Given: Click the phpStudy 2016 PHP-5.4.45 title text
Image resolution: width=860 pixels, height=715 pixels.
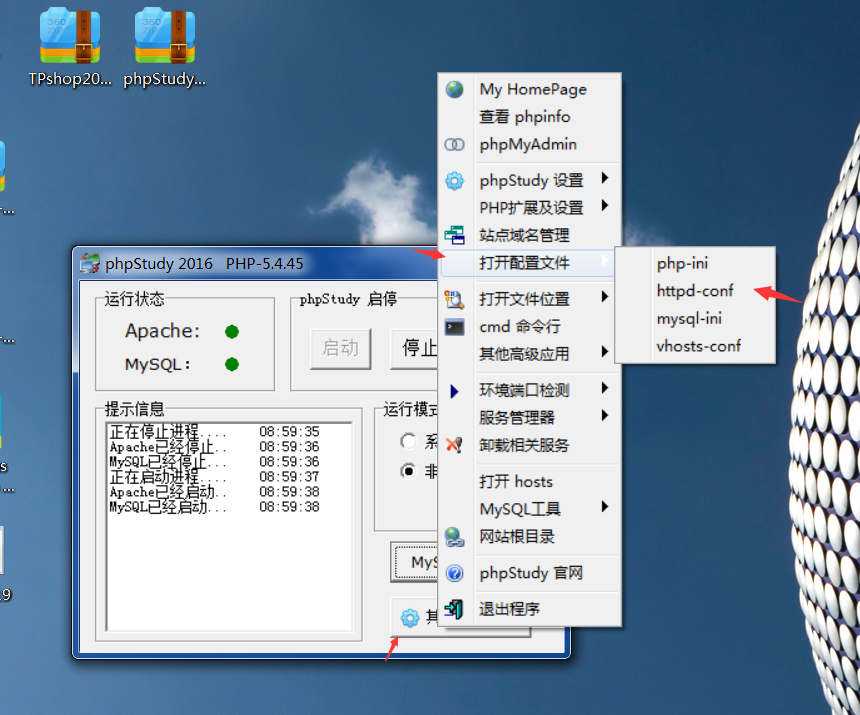Looking at the screenshot, I should (x=204, y=264).
